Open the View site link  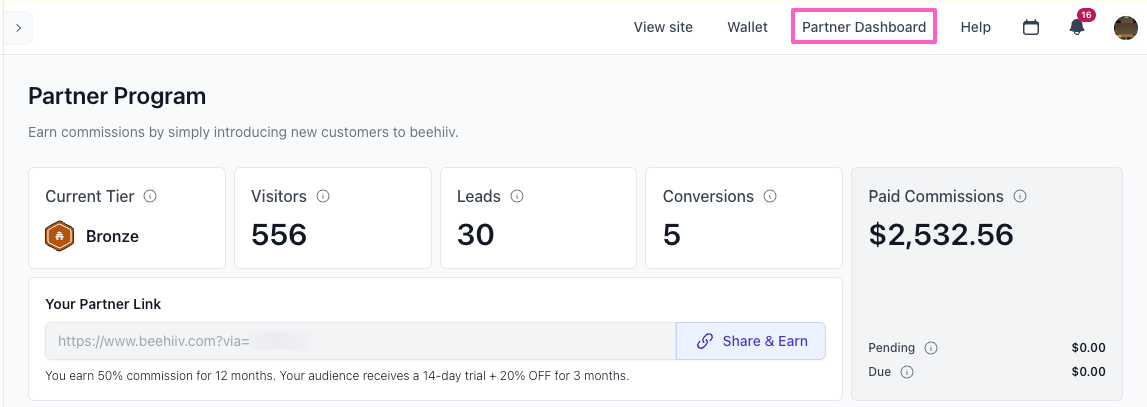pyautogui.click(x=663, y=27)
